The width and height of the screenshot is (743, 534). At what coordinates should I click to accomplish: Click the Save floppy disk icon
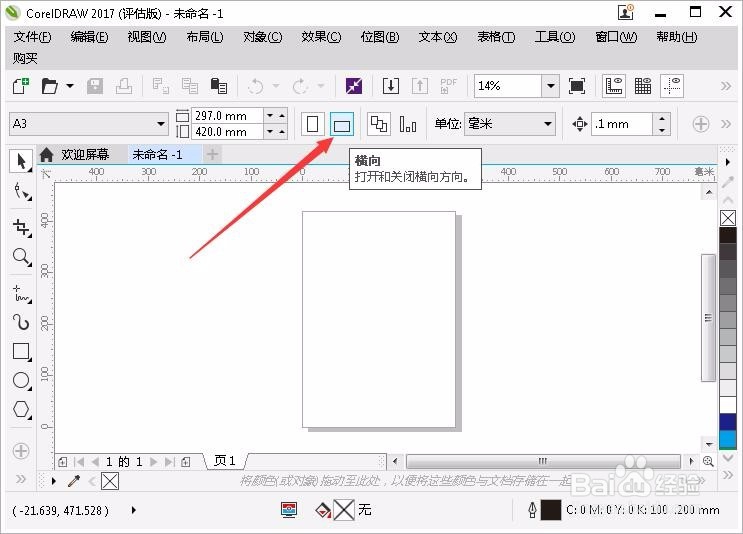pyautogui.click(x=95, y=86)
